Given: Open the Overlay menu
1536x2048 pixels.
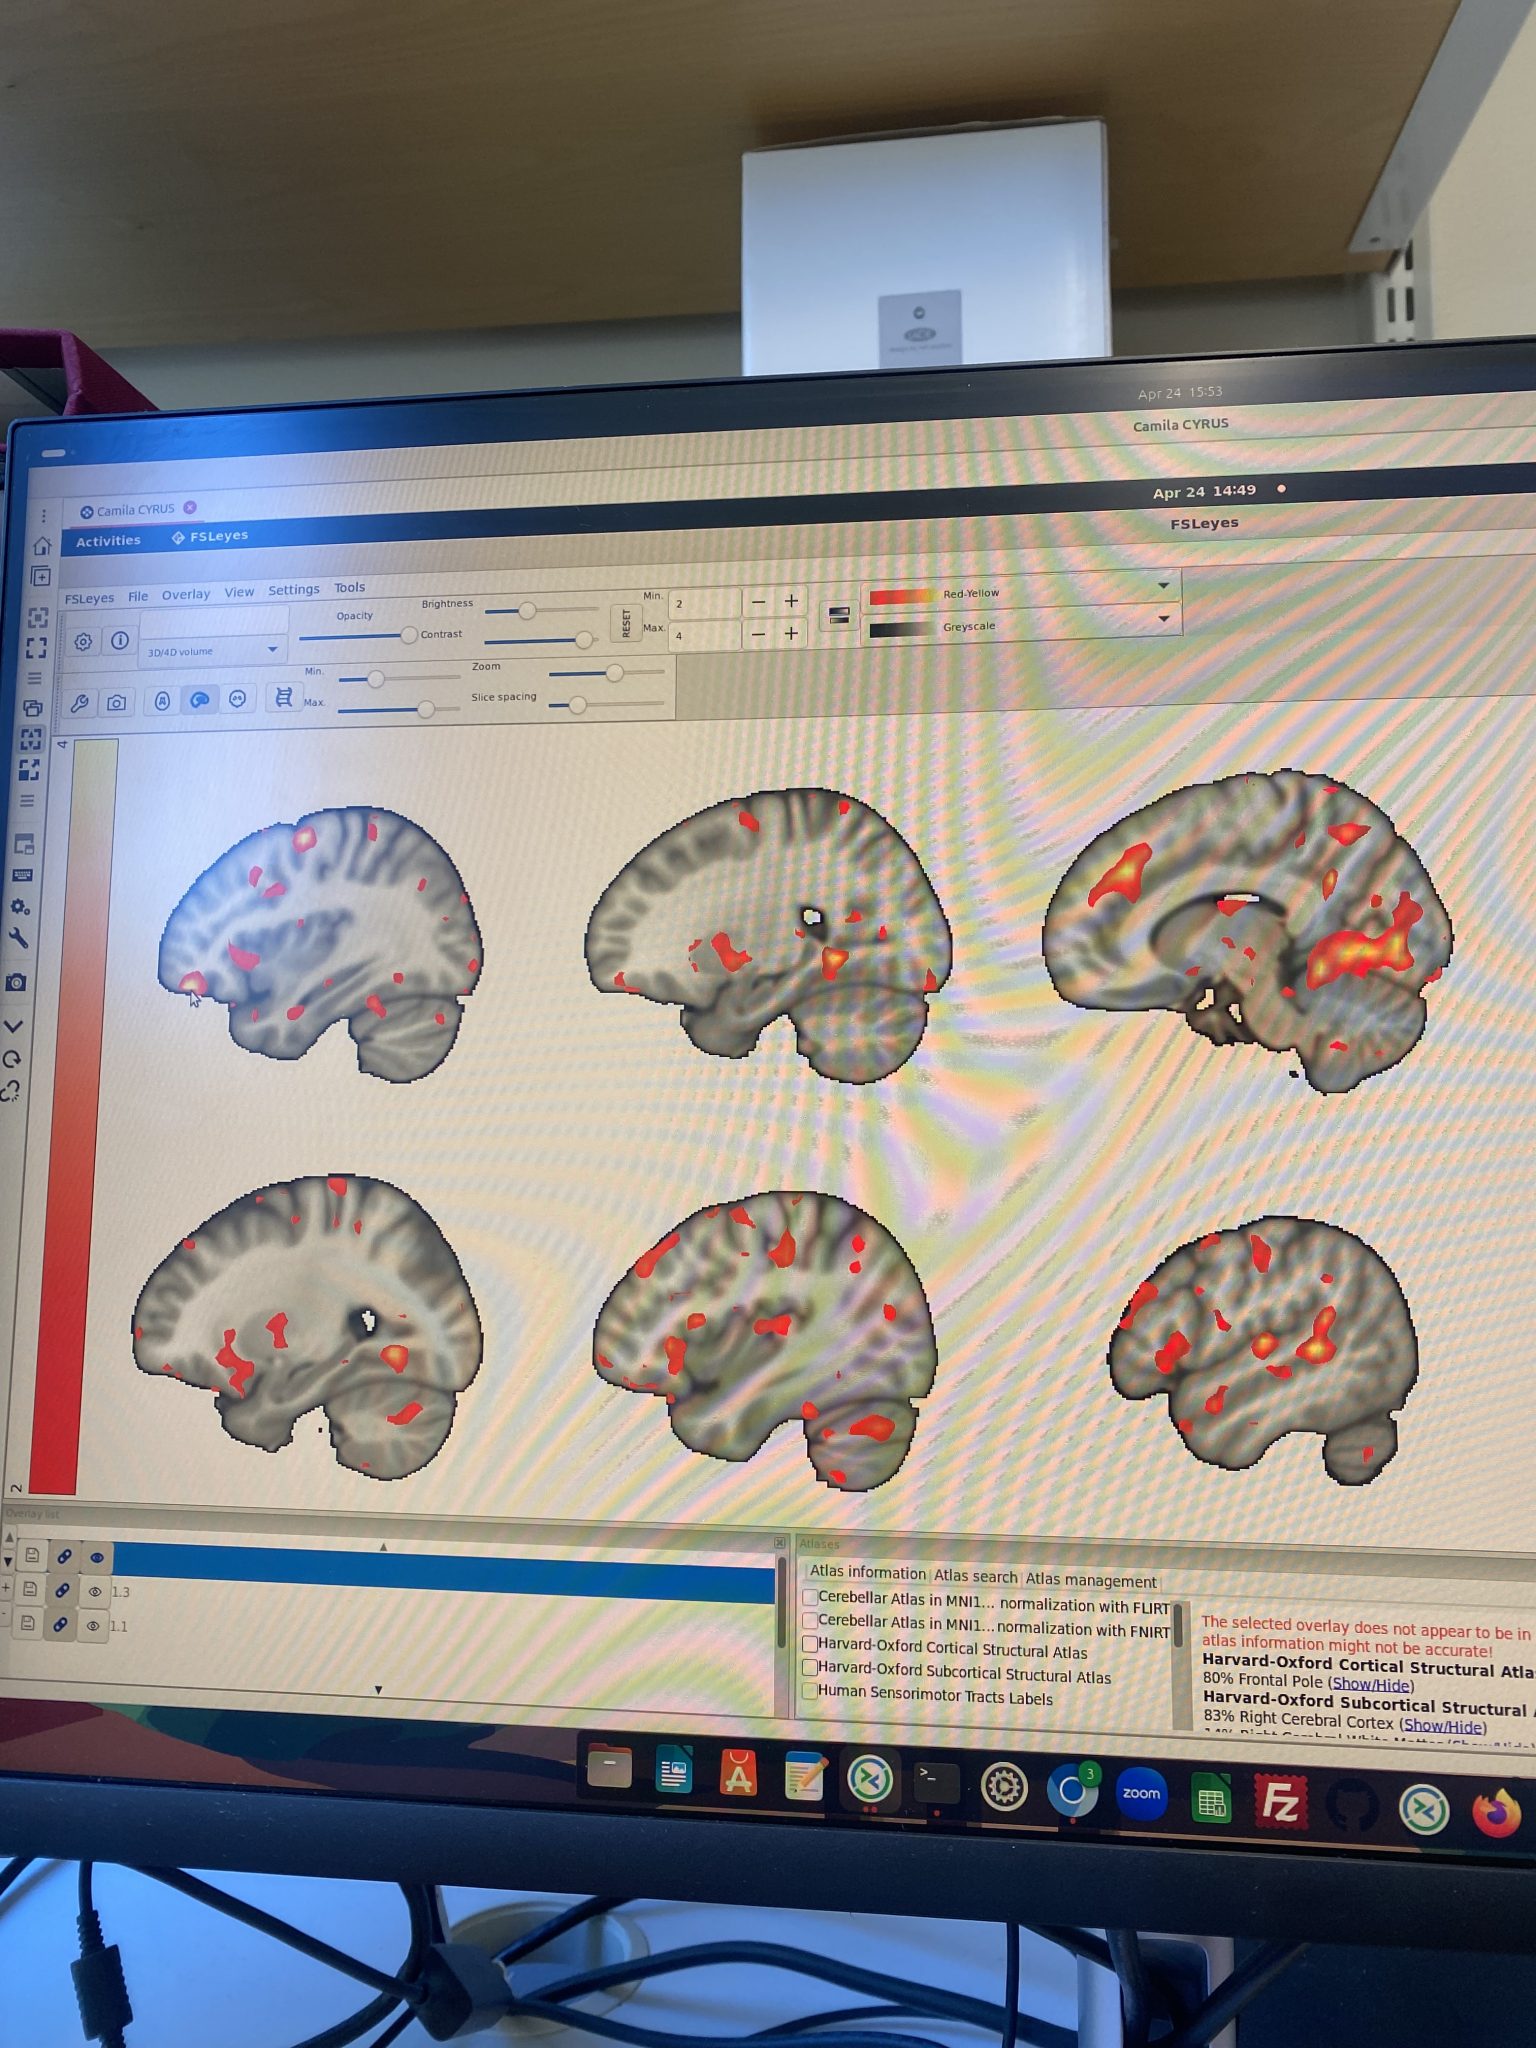Looking at the screenshot, I should click(x=186, y=594).
